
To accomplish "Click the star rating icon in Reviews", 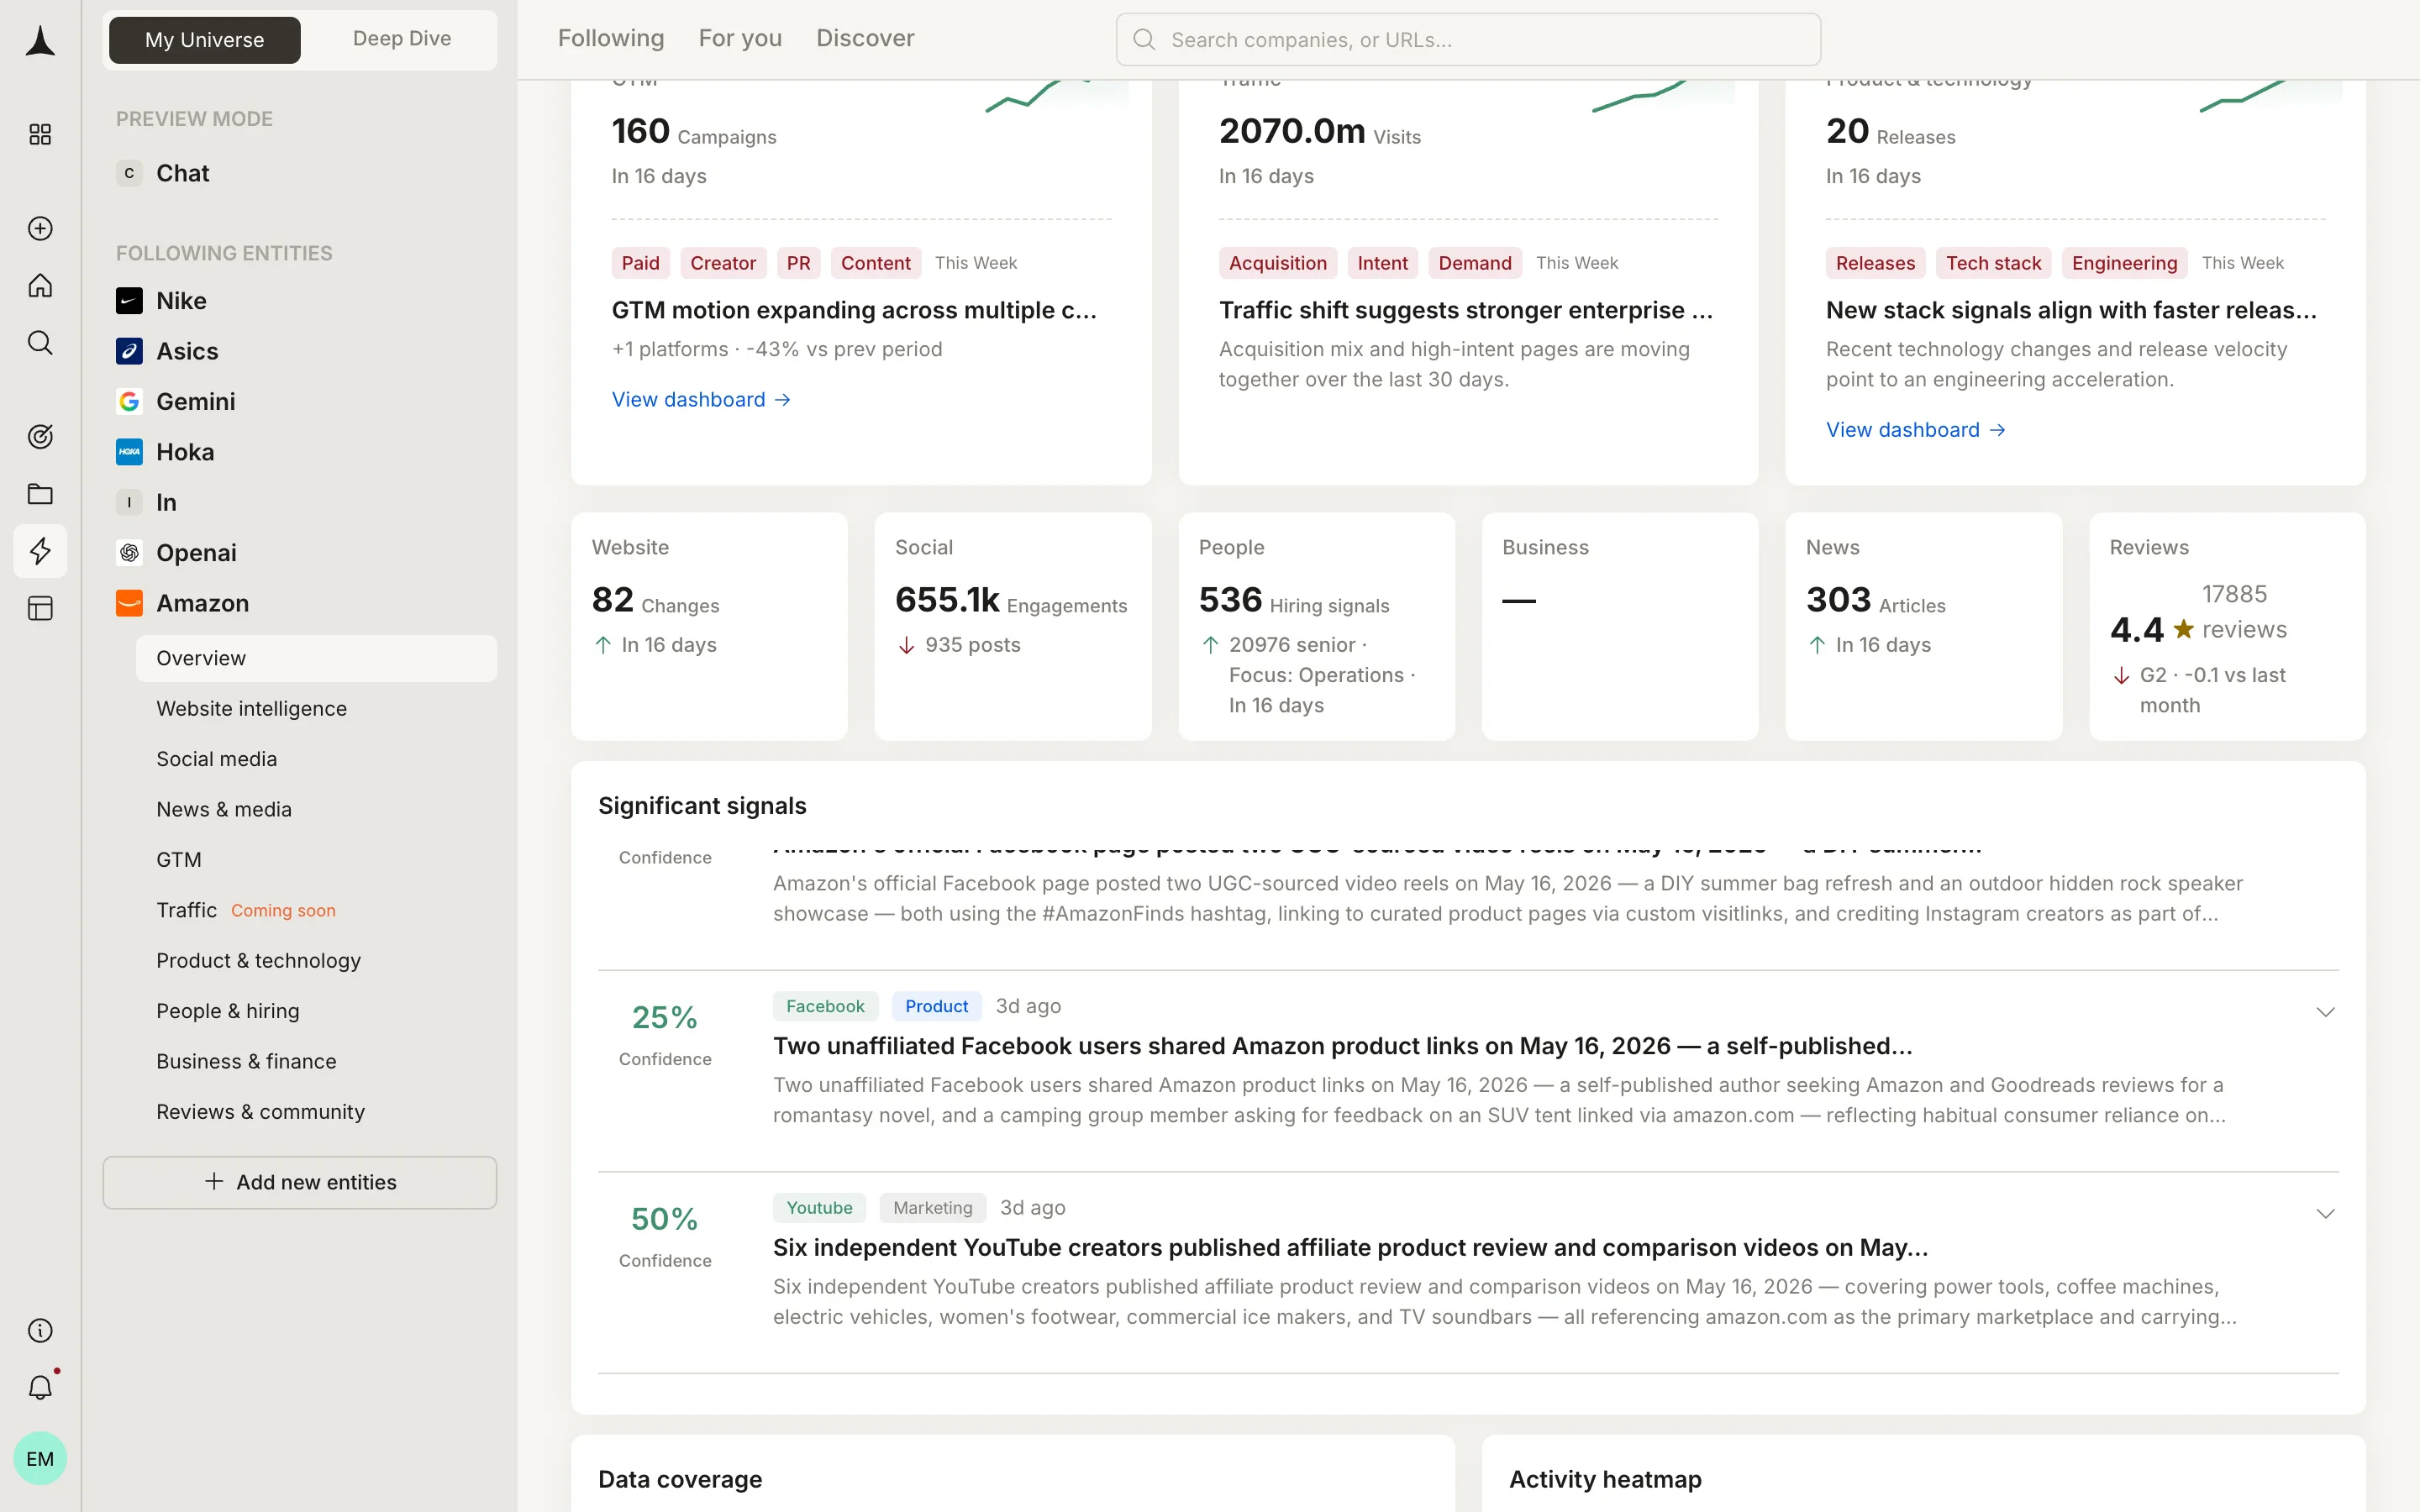I will [2184, 629].
